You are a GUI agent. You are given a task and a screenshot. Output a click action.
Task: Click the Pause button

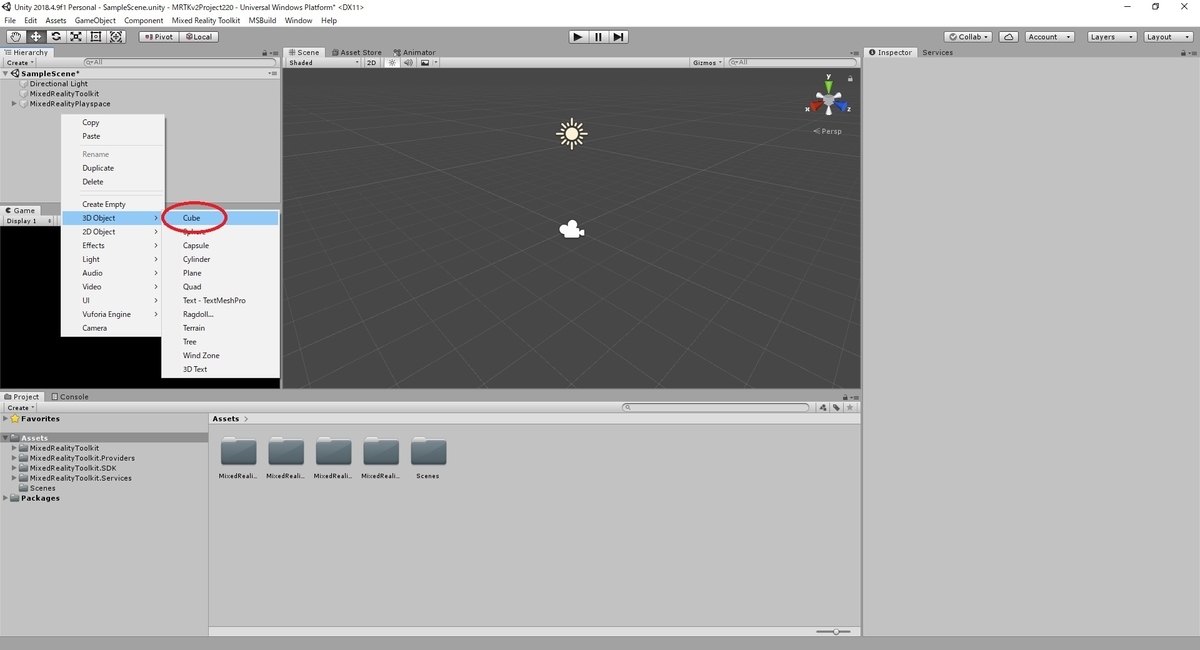598,37
